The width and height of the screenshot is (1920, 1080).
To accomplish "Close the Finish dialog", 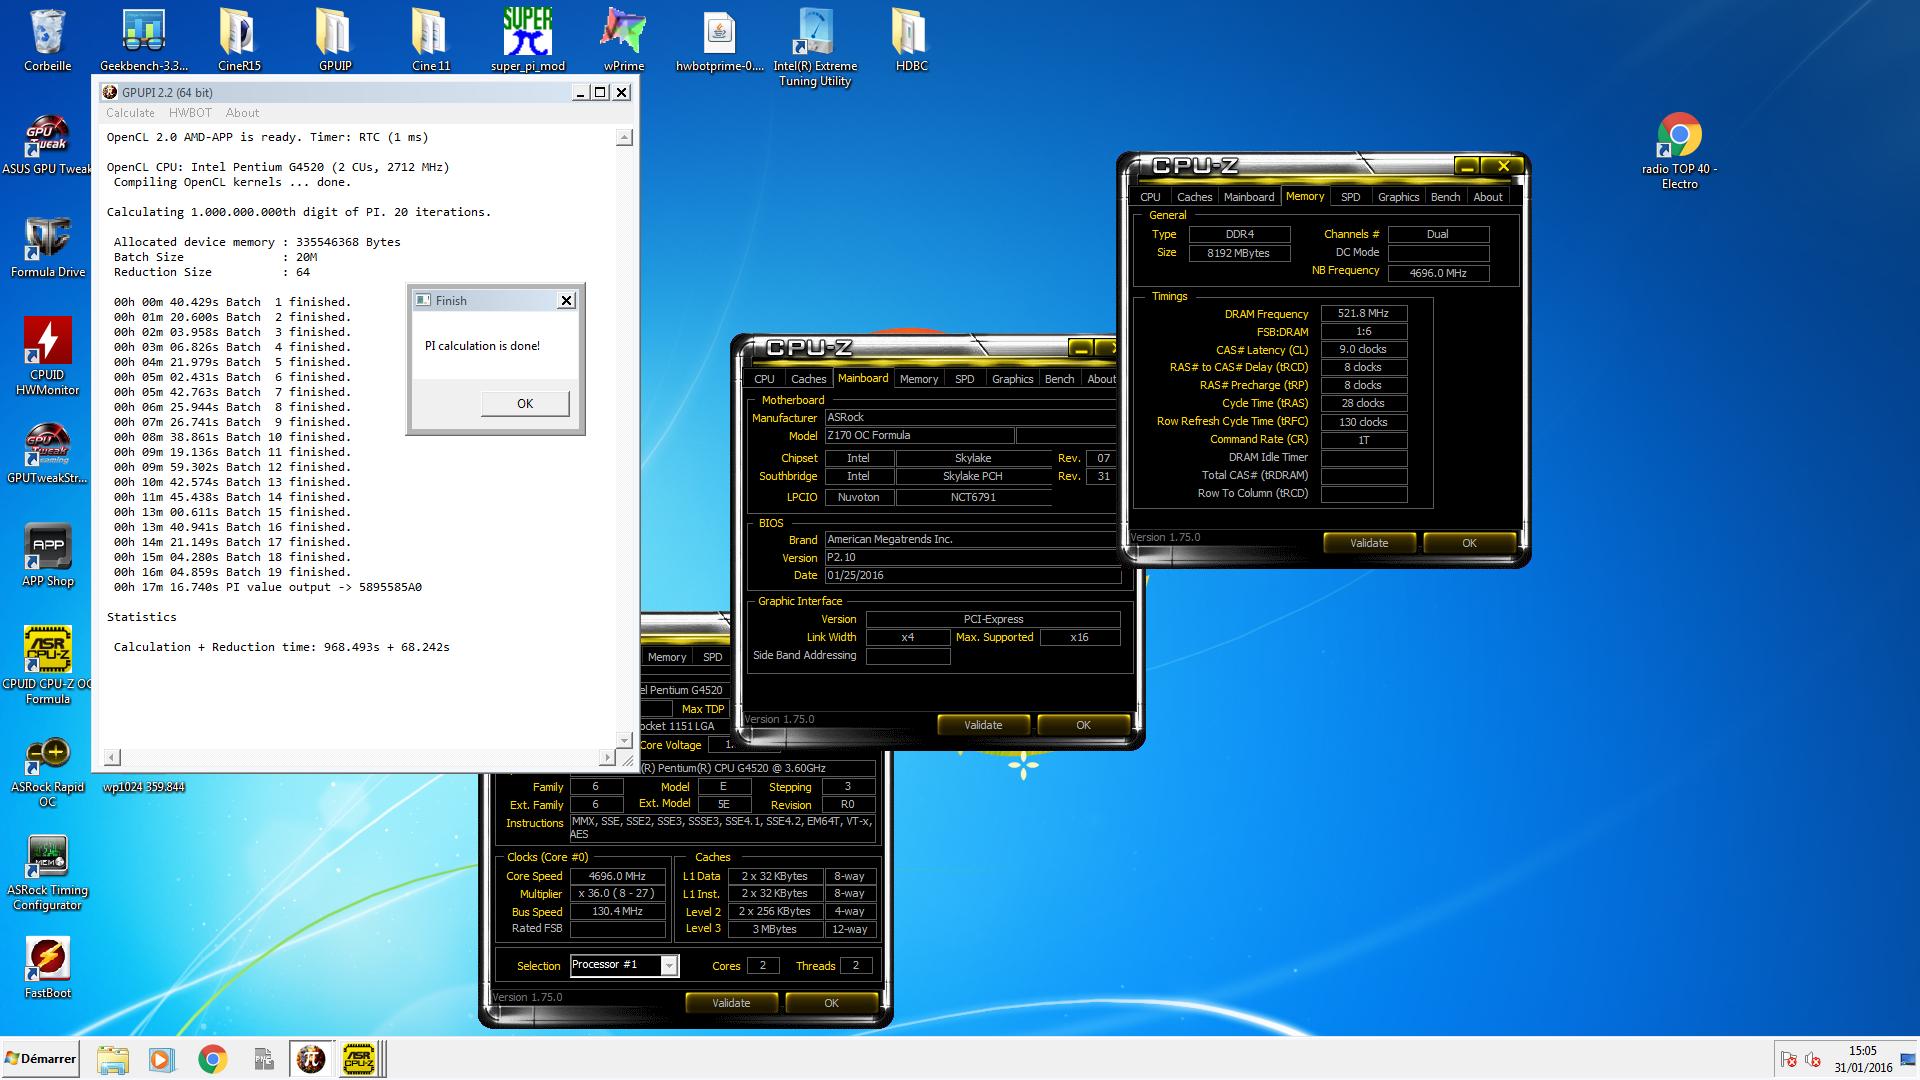I will [566, 300].
